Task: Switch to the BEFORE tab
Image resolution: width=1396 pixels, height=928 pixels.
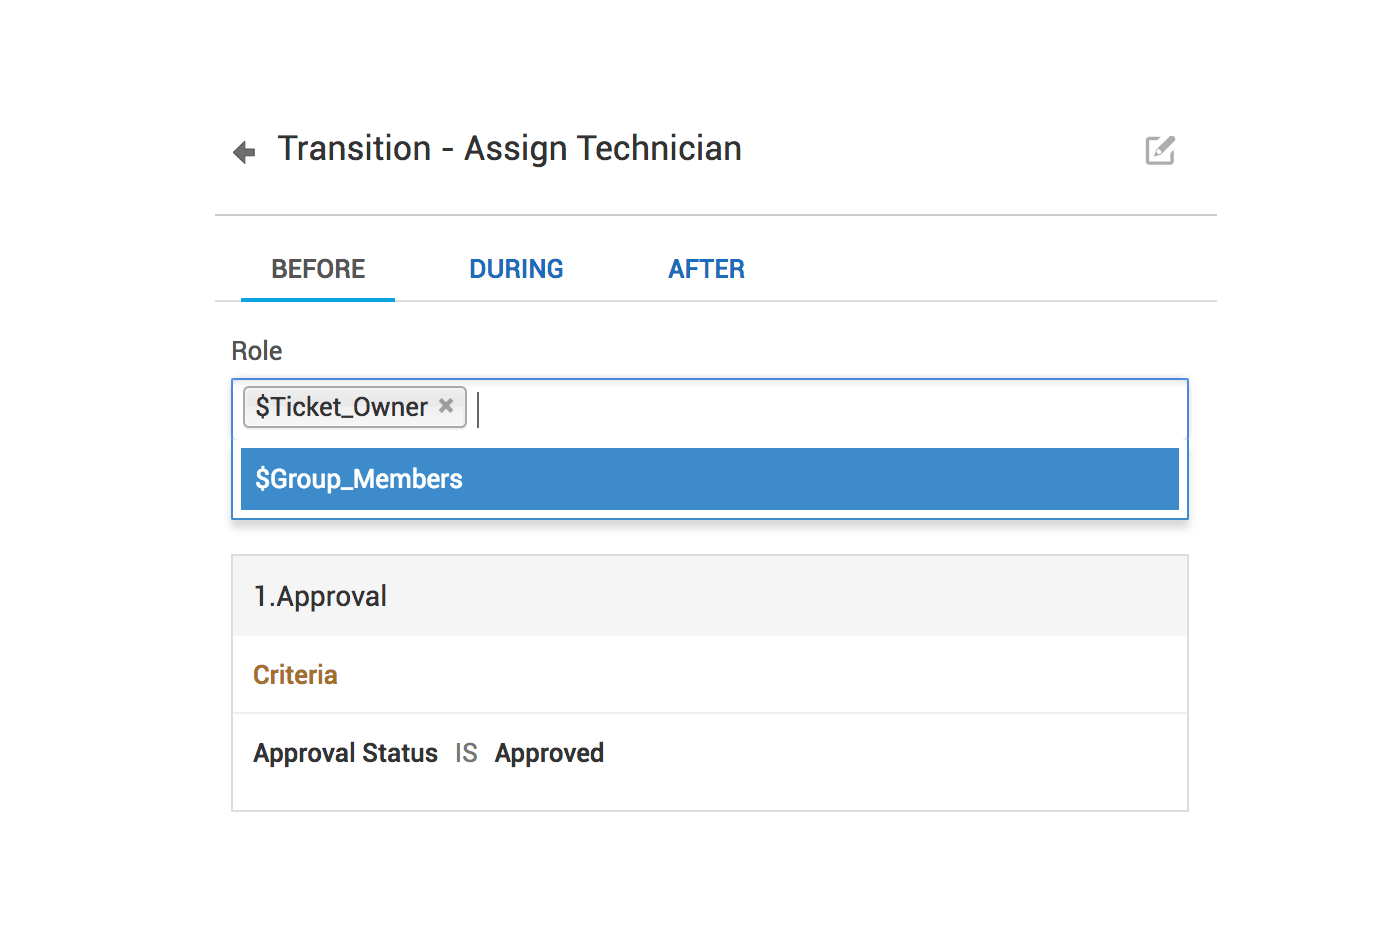Action: (x=318, y=269)
